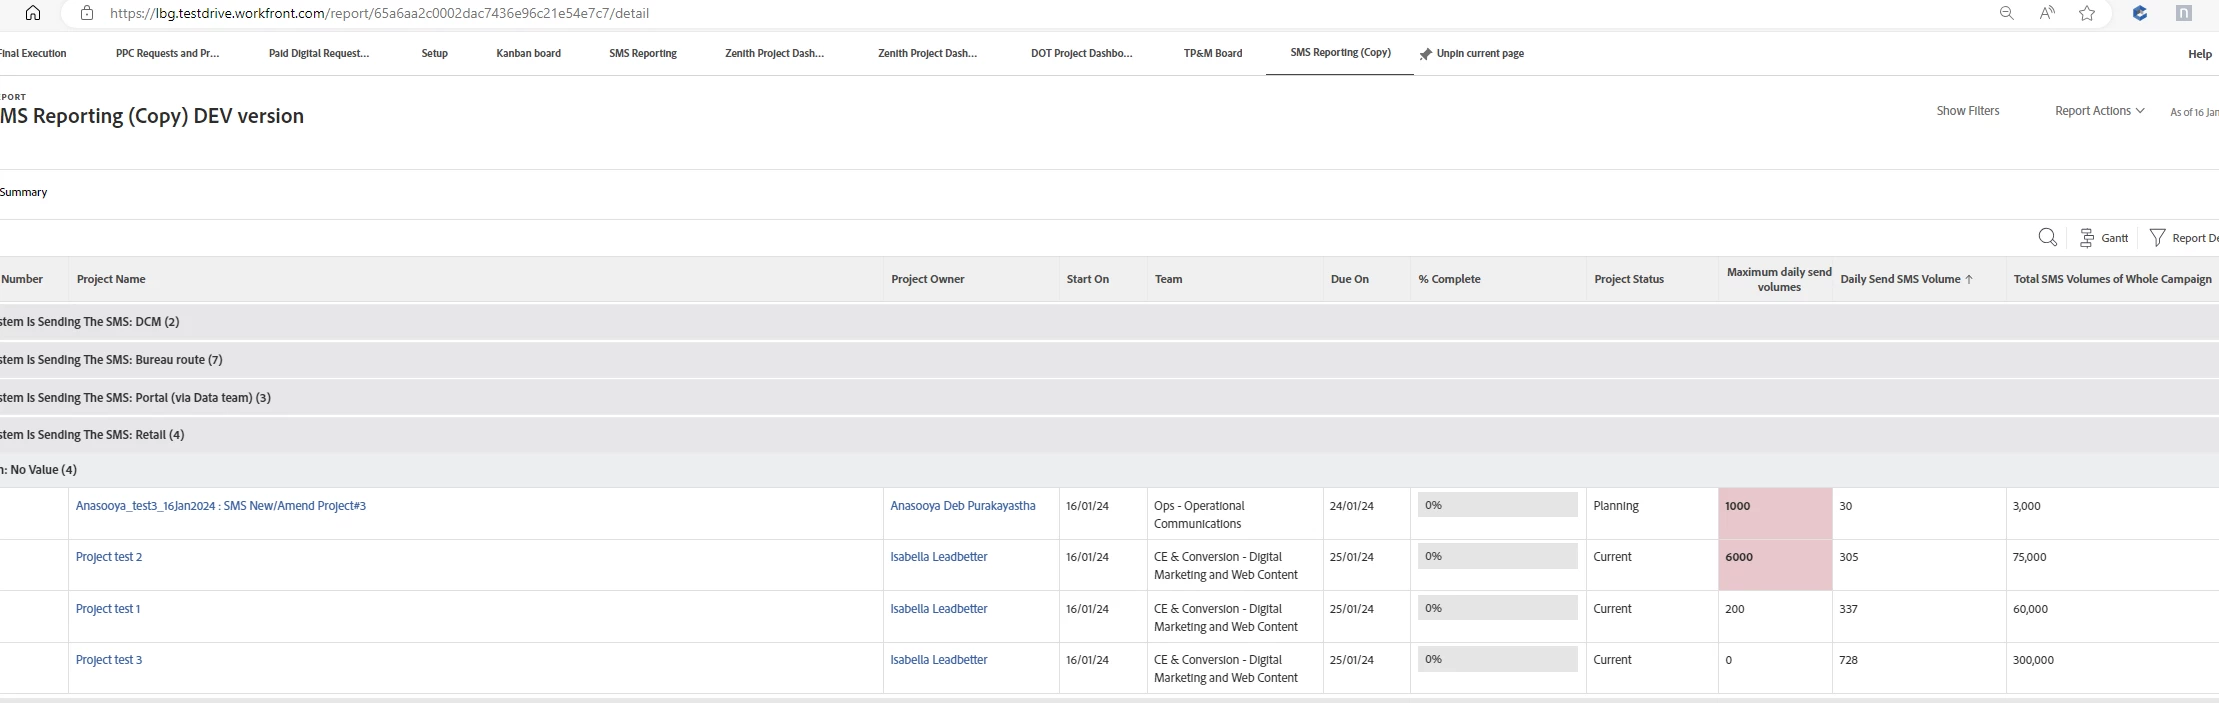The width and height of the screenshot is (2219, 703).
Task: Open the Final Execution pinned tab
Action: coord(33,53)
